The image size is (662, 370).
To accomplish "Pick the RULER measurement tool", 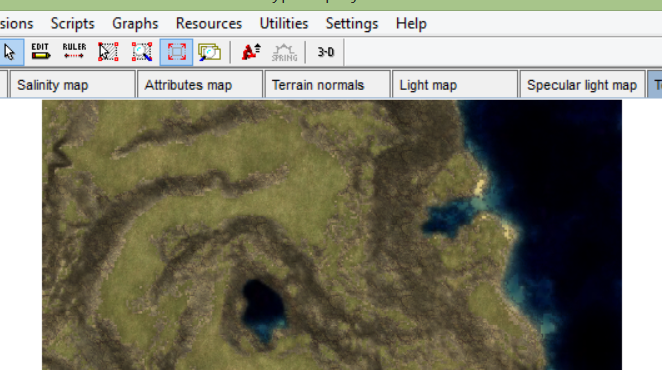I will pyautogui.click(x=74, y=52).
